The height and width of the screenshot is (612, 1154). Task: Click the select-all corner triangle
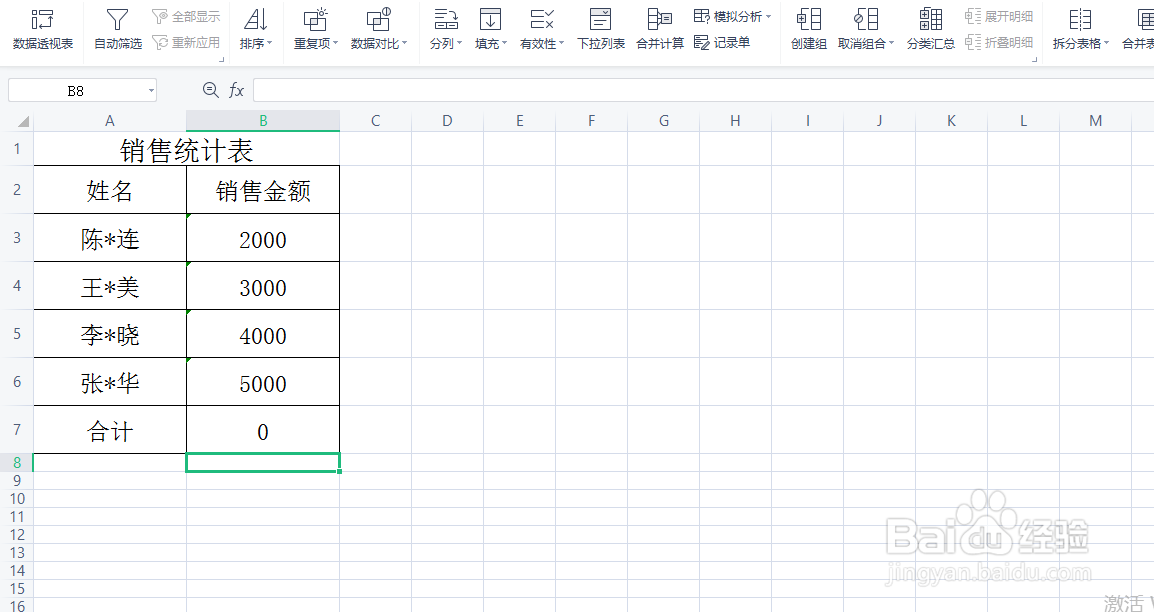[23, 121]
